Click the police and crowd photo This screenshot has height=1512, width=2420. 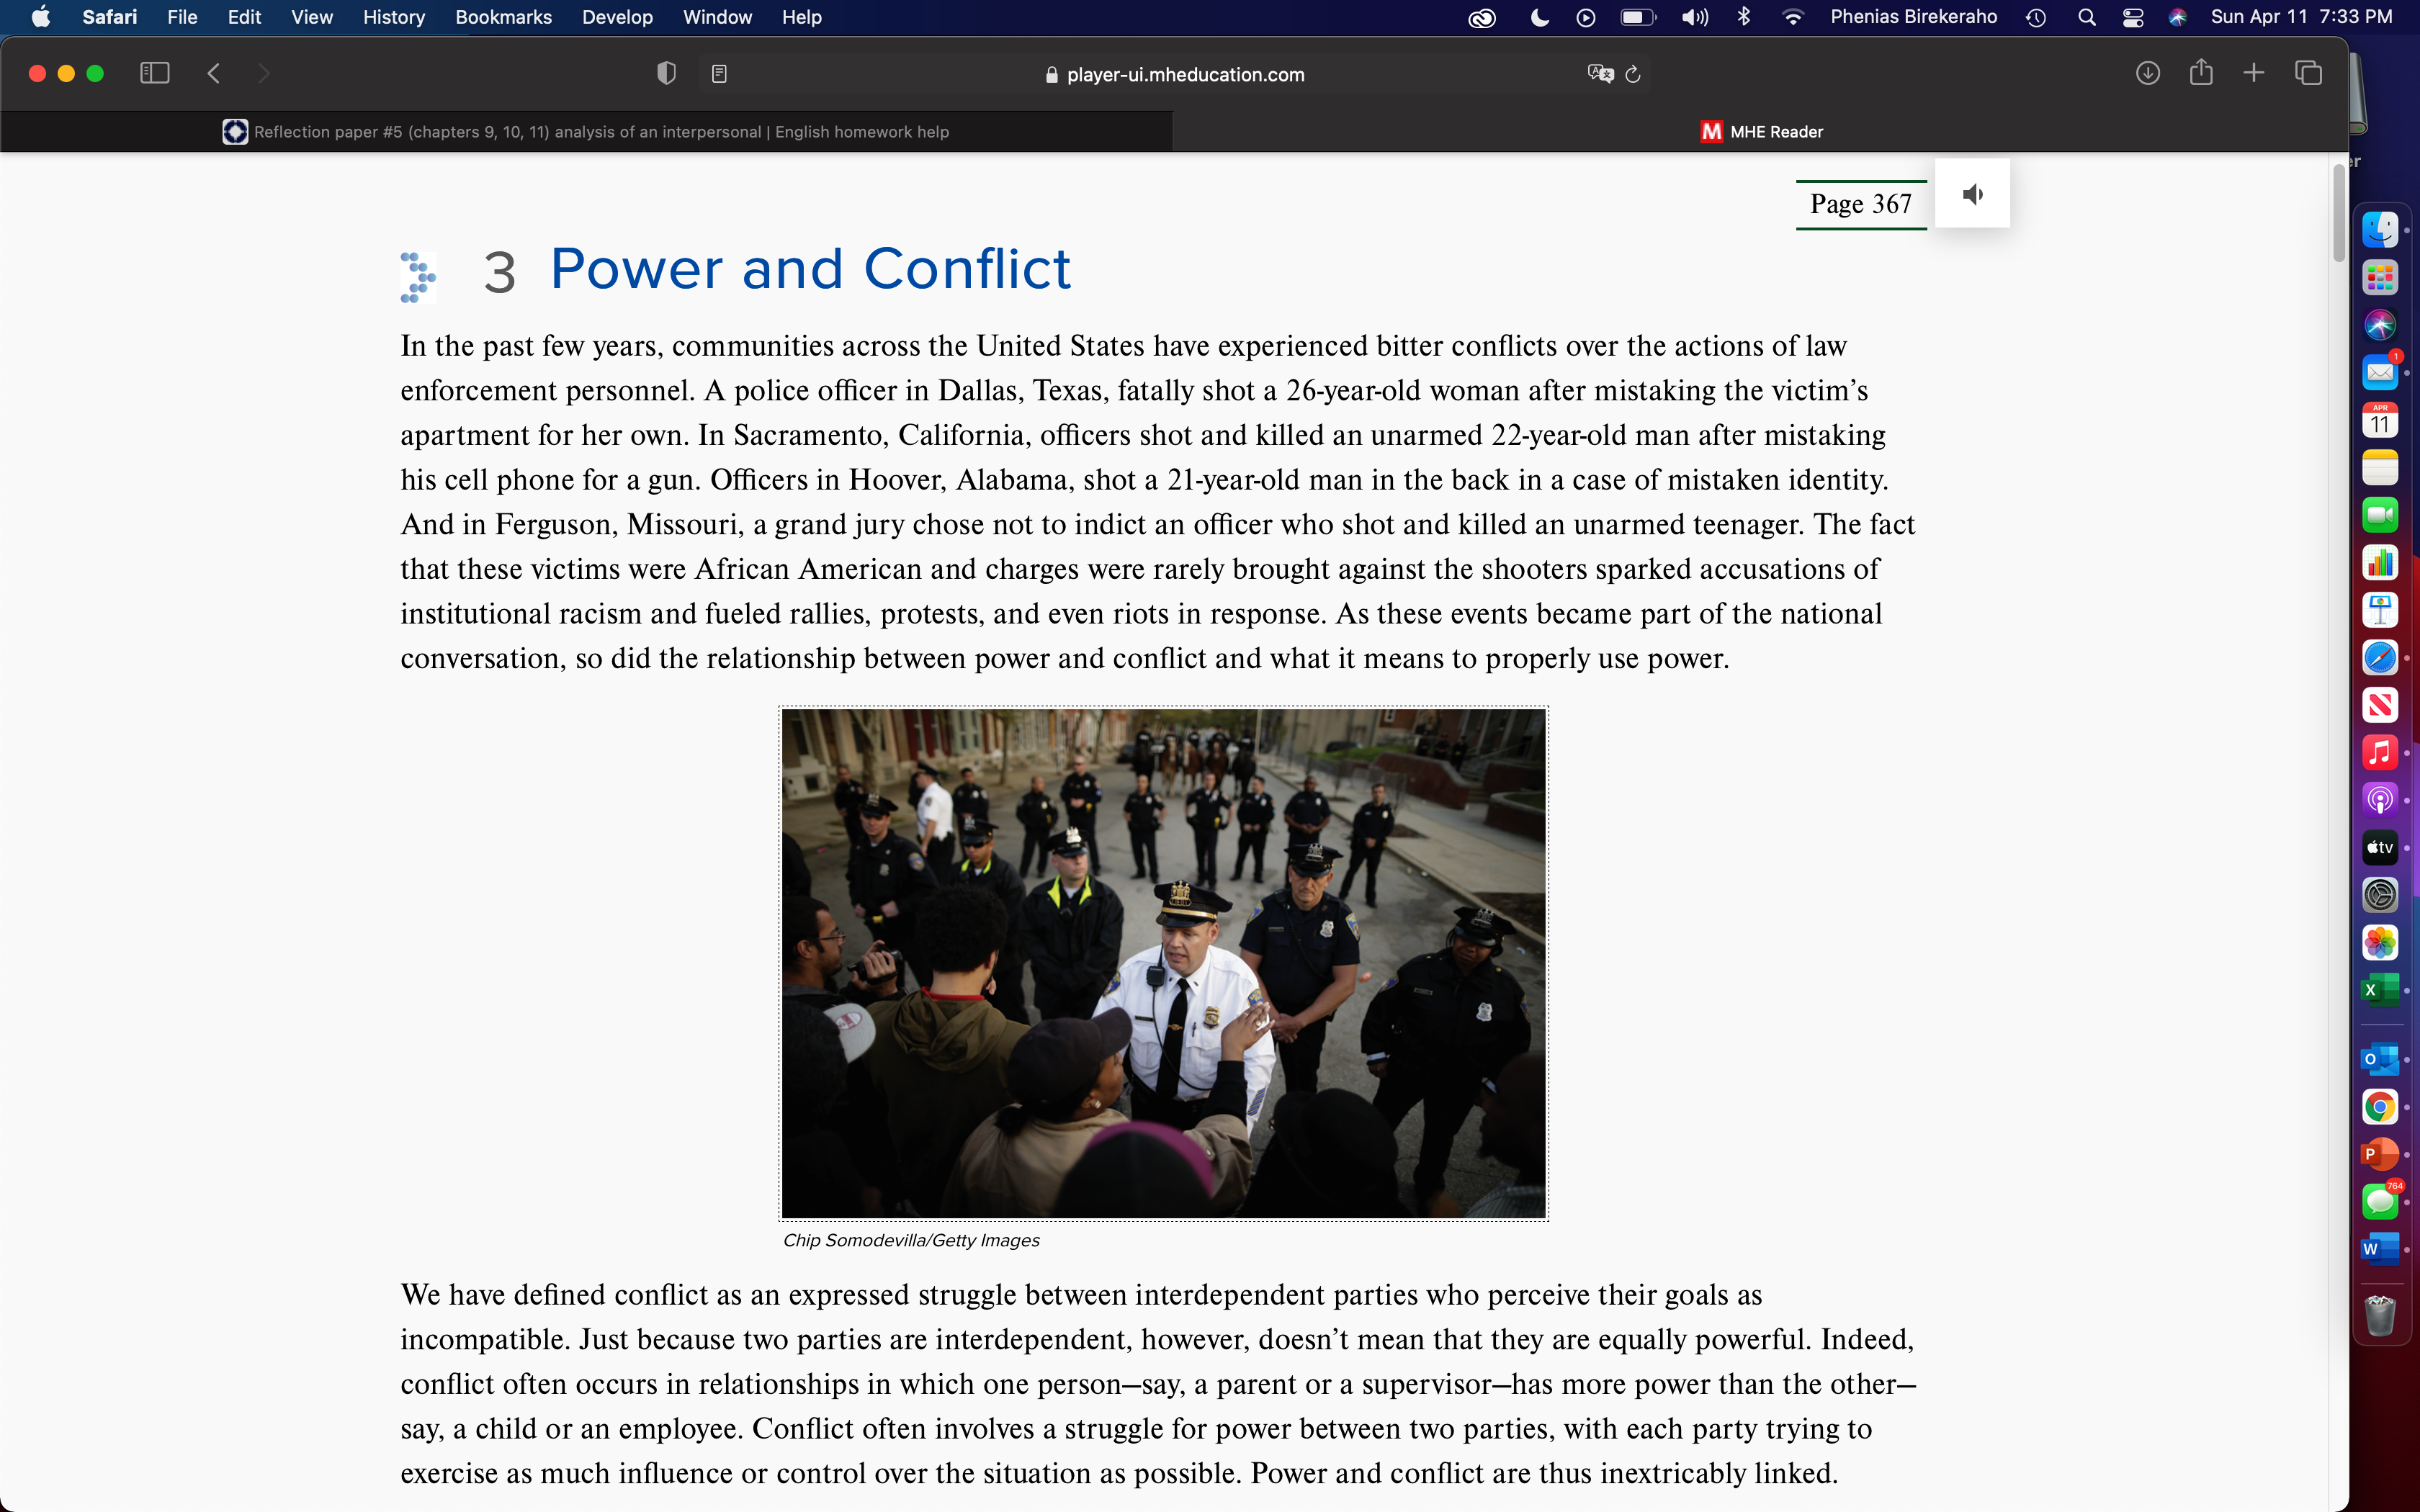tap(1164, 963)
